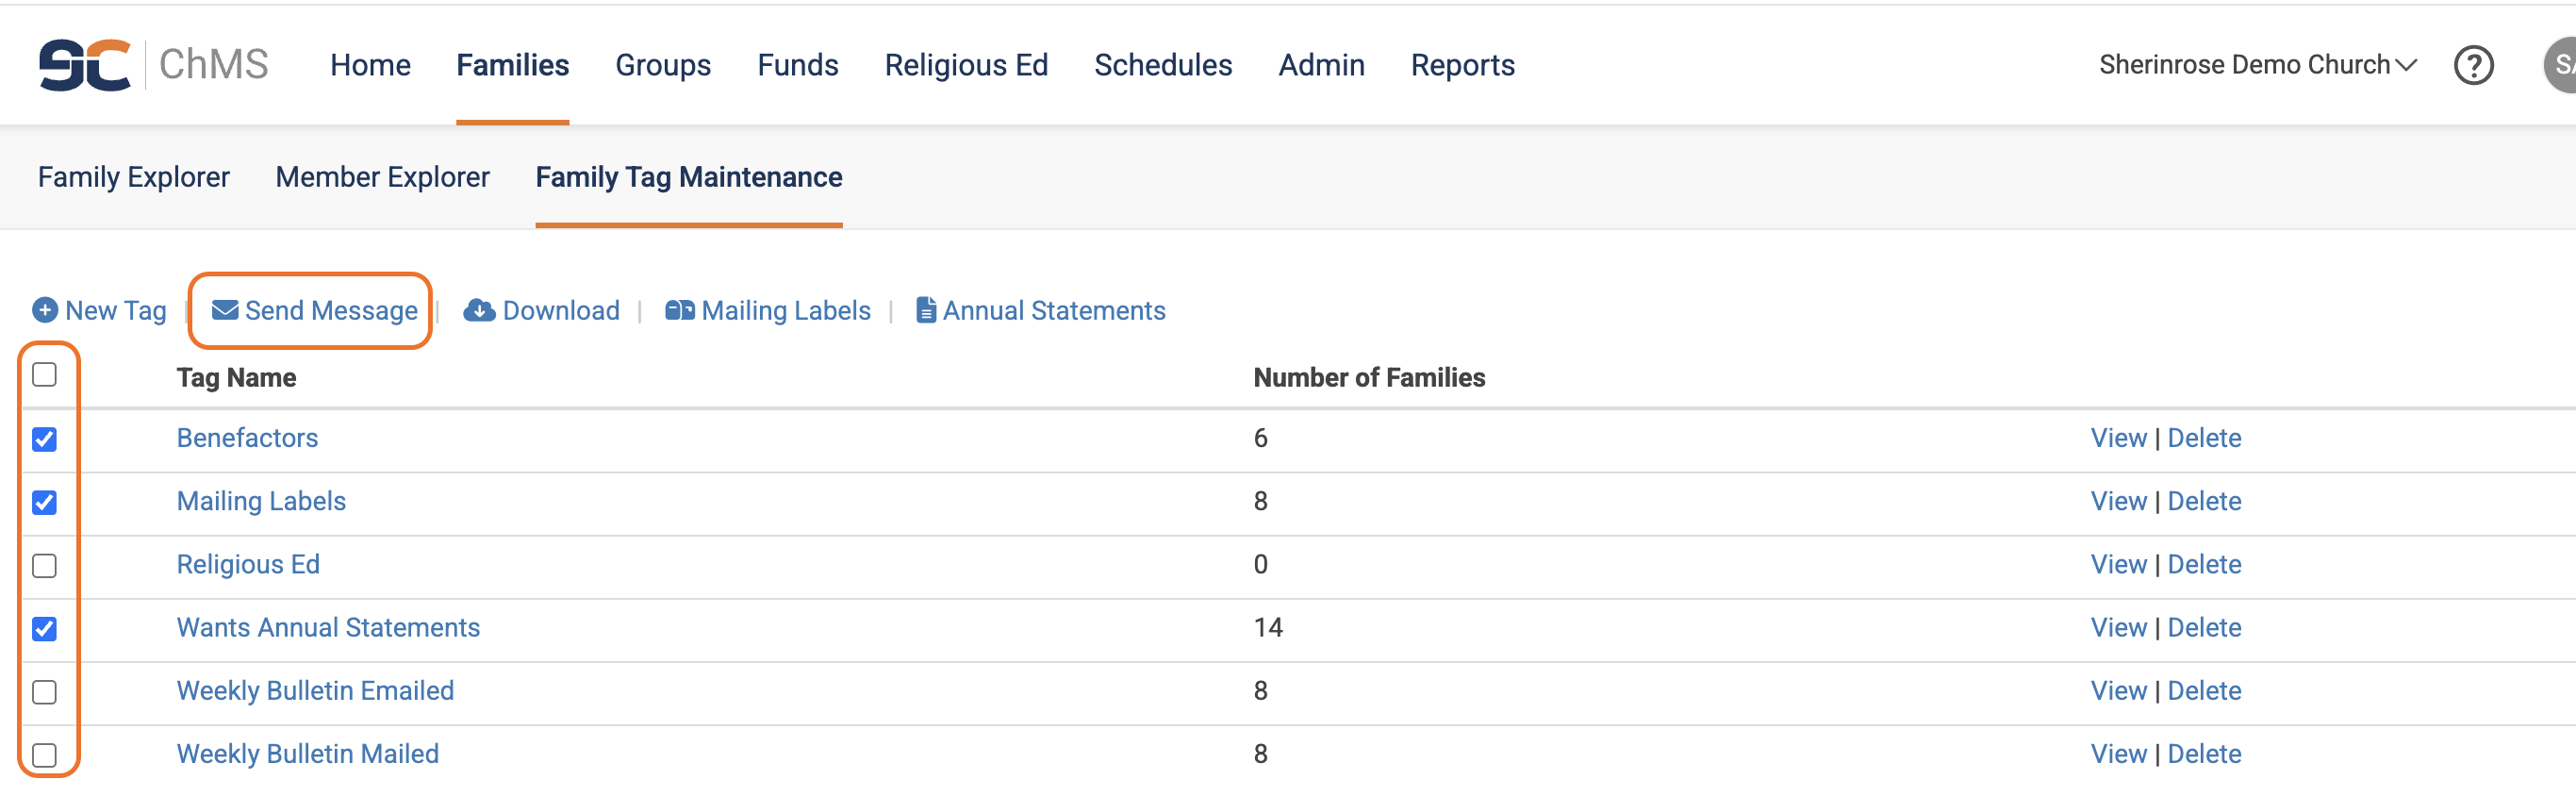Open the Reports menu
This screenshot has height=796, width=2576.
tap(1462, 65)
